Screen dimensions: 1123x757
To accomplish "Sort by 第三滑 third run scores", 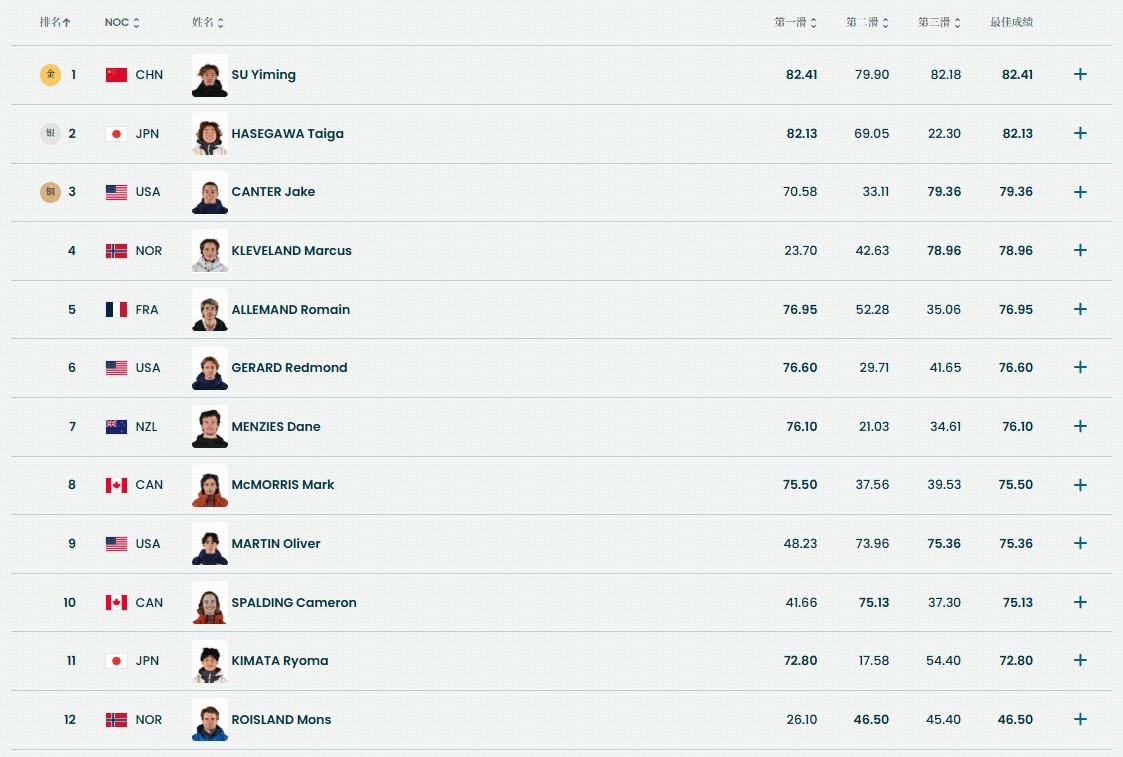I will (940, 22).
